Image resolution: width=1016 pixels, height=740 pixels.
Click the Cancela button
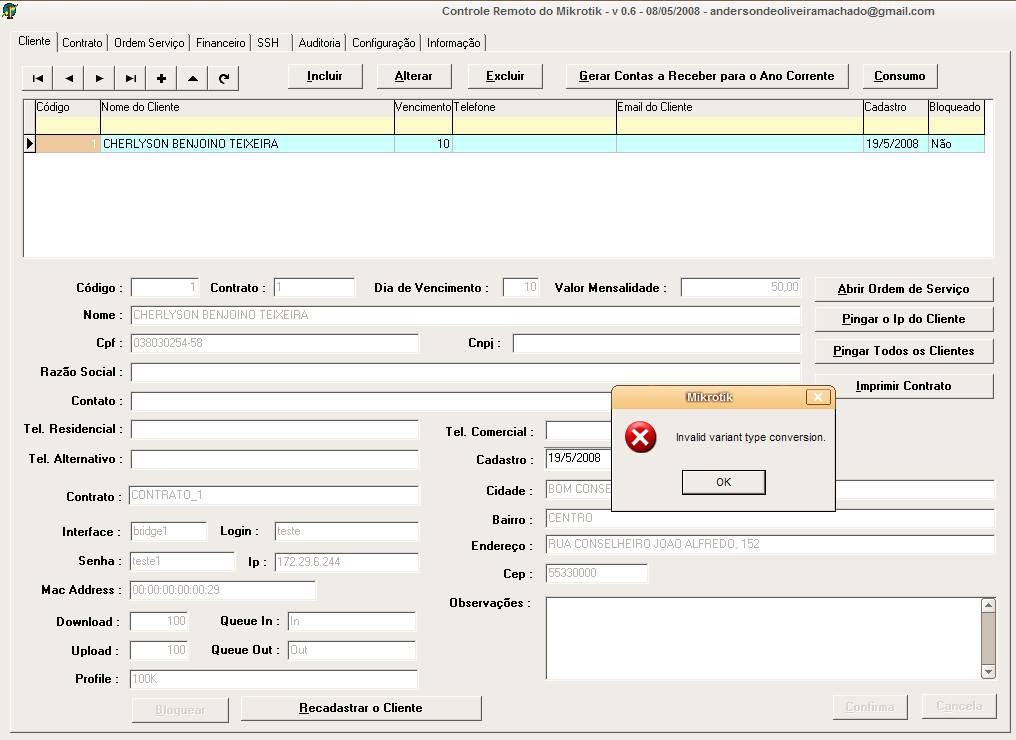click(x=959, y=706)
